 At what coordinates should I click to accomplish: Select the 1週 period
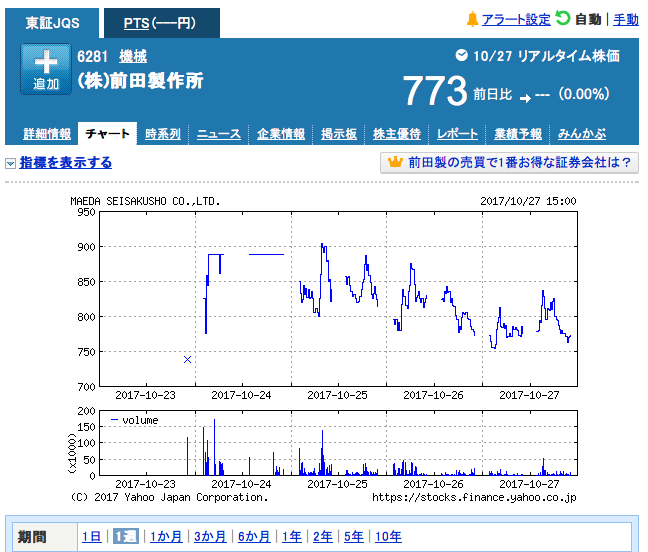126,536
